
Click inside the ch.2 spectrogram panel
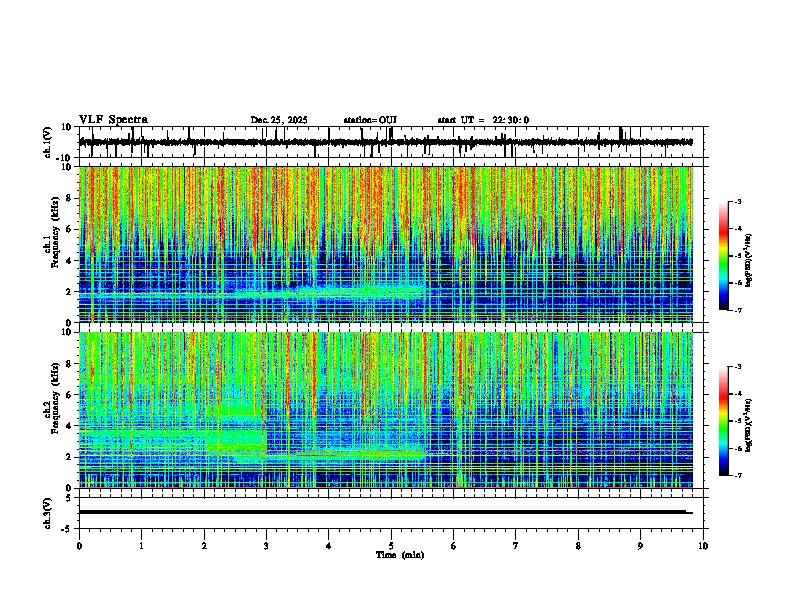point(386,410)
